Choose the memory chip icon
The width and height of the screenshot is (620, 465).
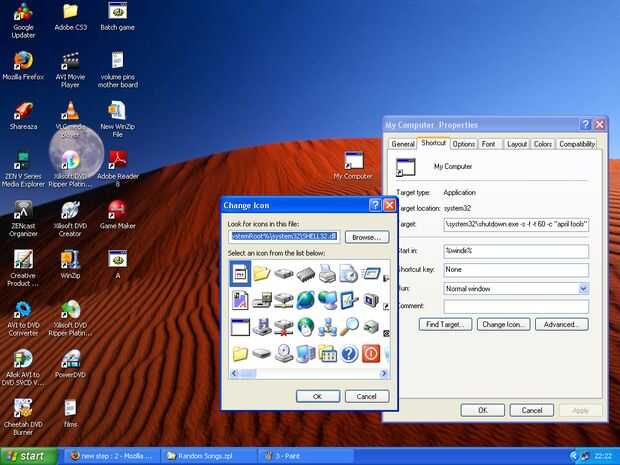(305, 274)
